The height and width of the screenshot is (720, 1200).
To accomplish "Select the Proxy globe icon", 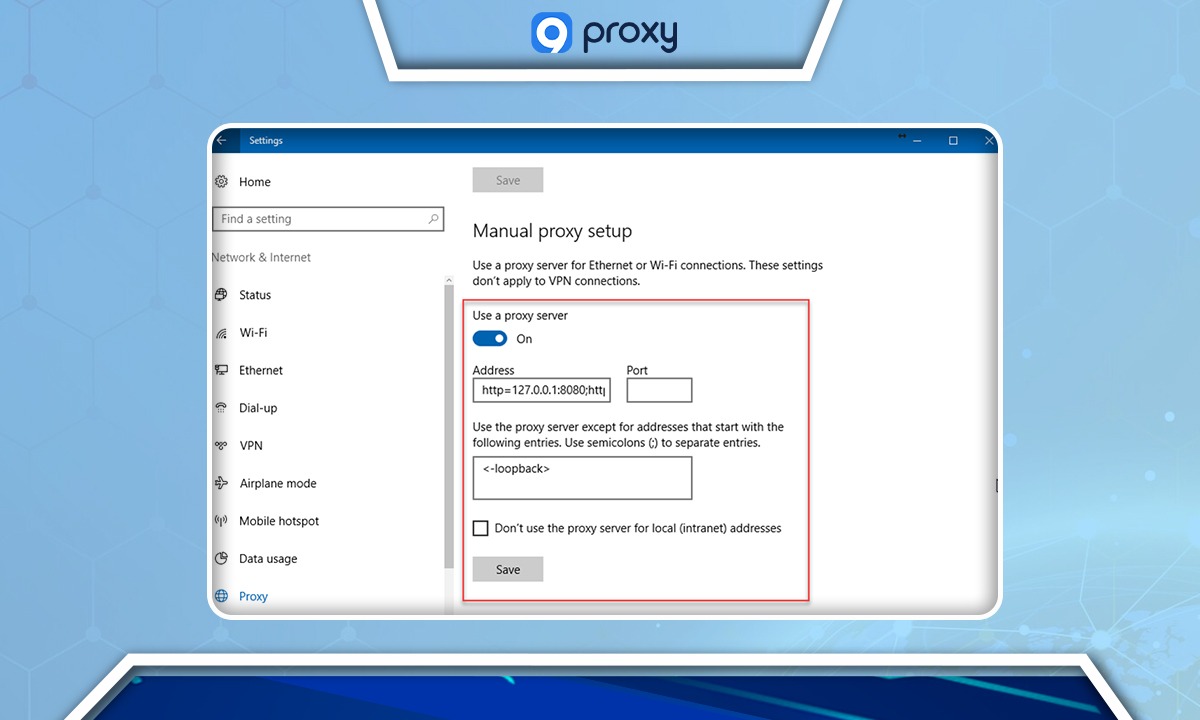I will click(x=222, y=596).
